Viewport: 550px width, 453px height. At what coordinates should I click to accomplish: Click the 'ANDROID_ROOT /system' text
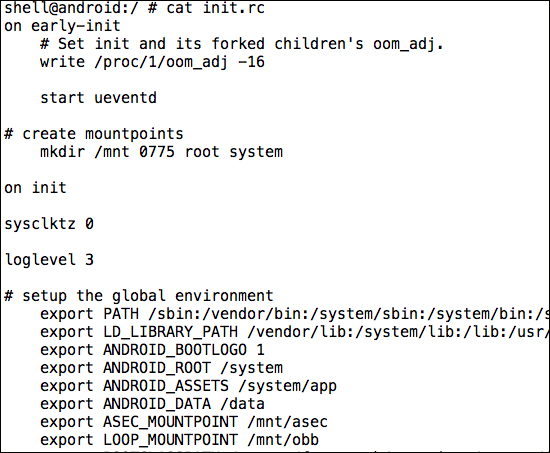(193, 368)
